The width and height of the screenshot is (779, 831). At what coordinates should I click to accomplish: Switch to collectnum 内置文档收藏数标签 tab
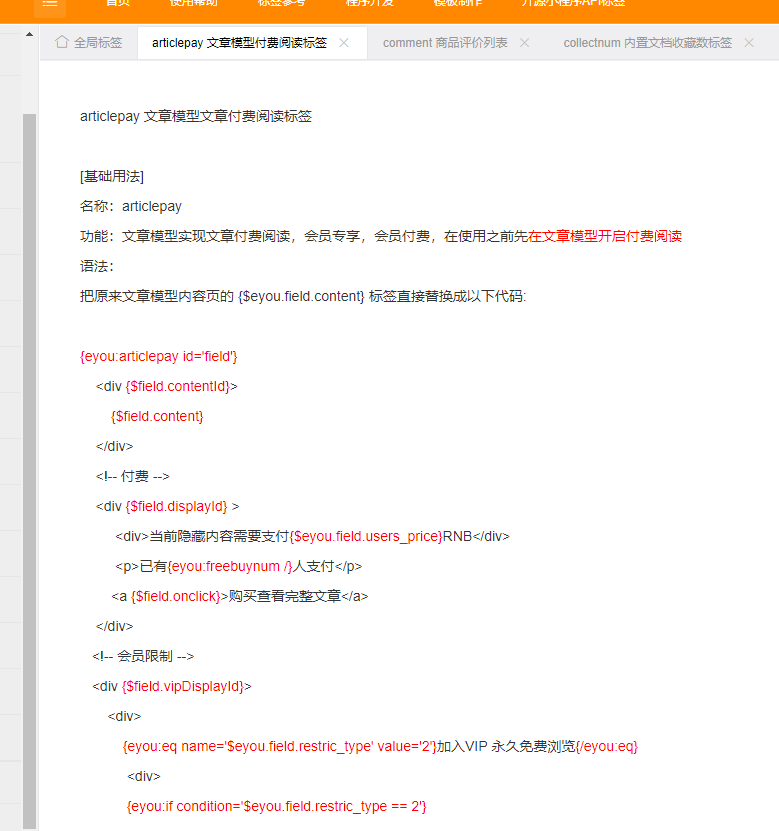point(648,43)
